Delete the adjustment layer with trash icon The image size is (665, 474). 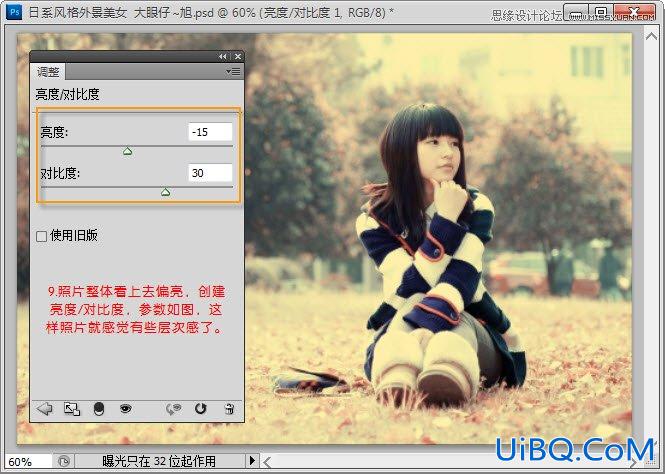229,409
